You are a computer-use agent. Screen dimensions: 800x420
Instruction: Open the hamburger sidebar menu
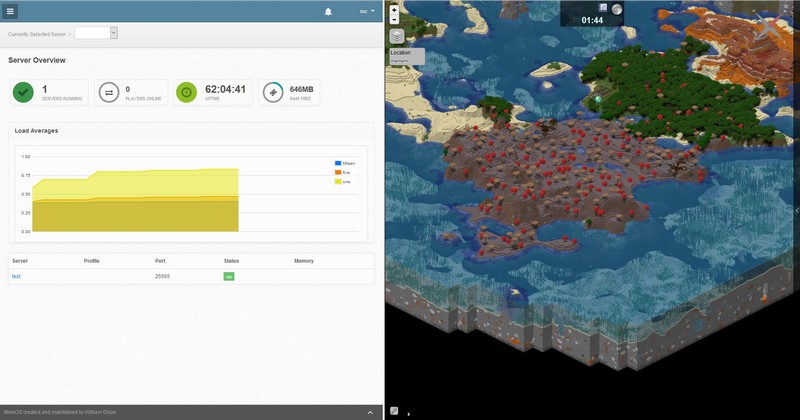click(10, 11)
